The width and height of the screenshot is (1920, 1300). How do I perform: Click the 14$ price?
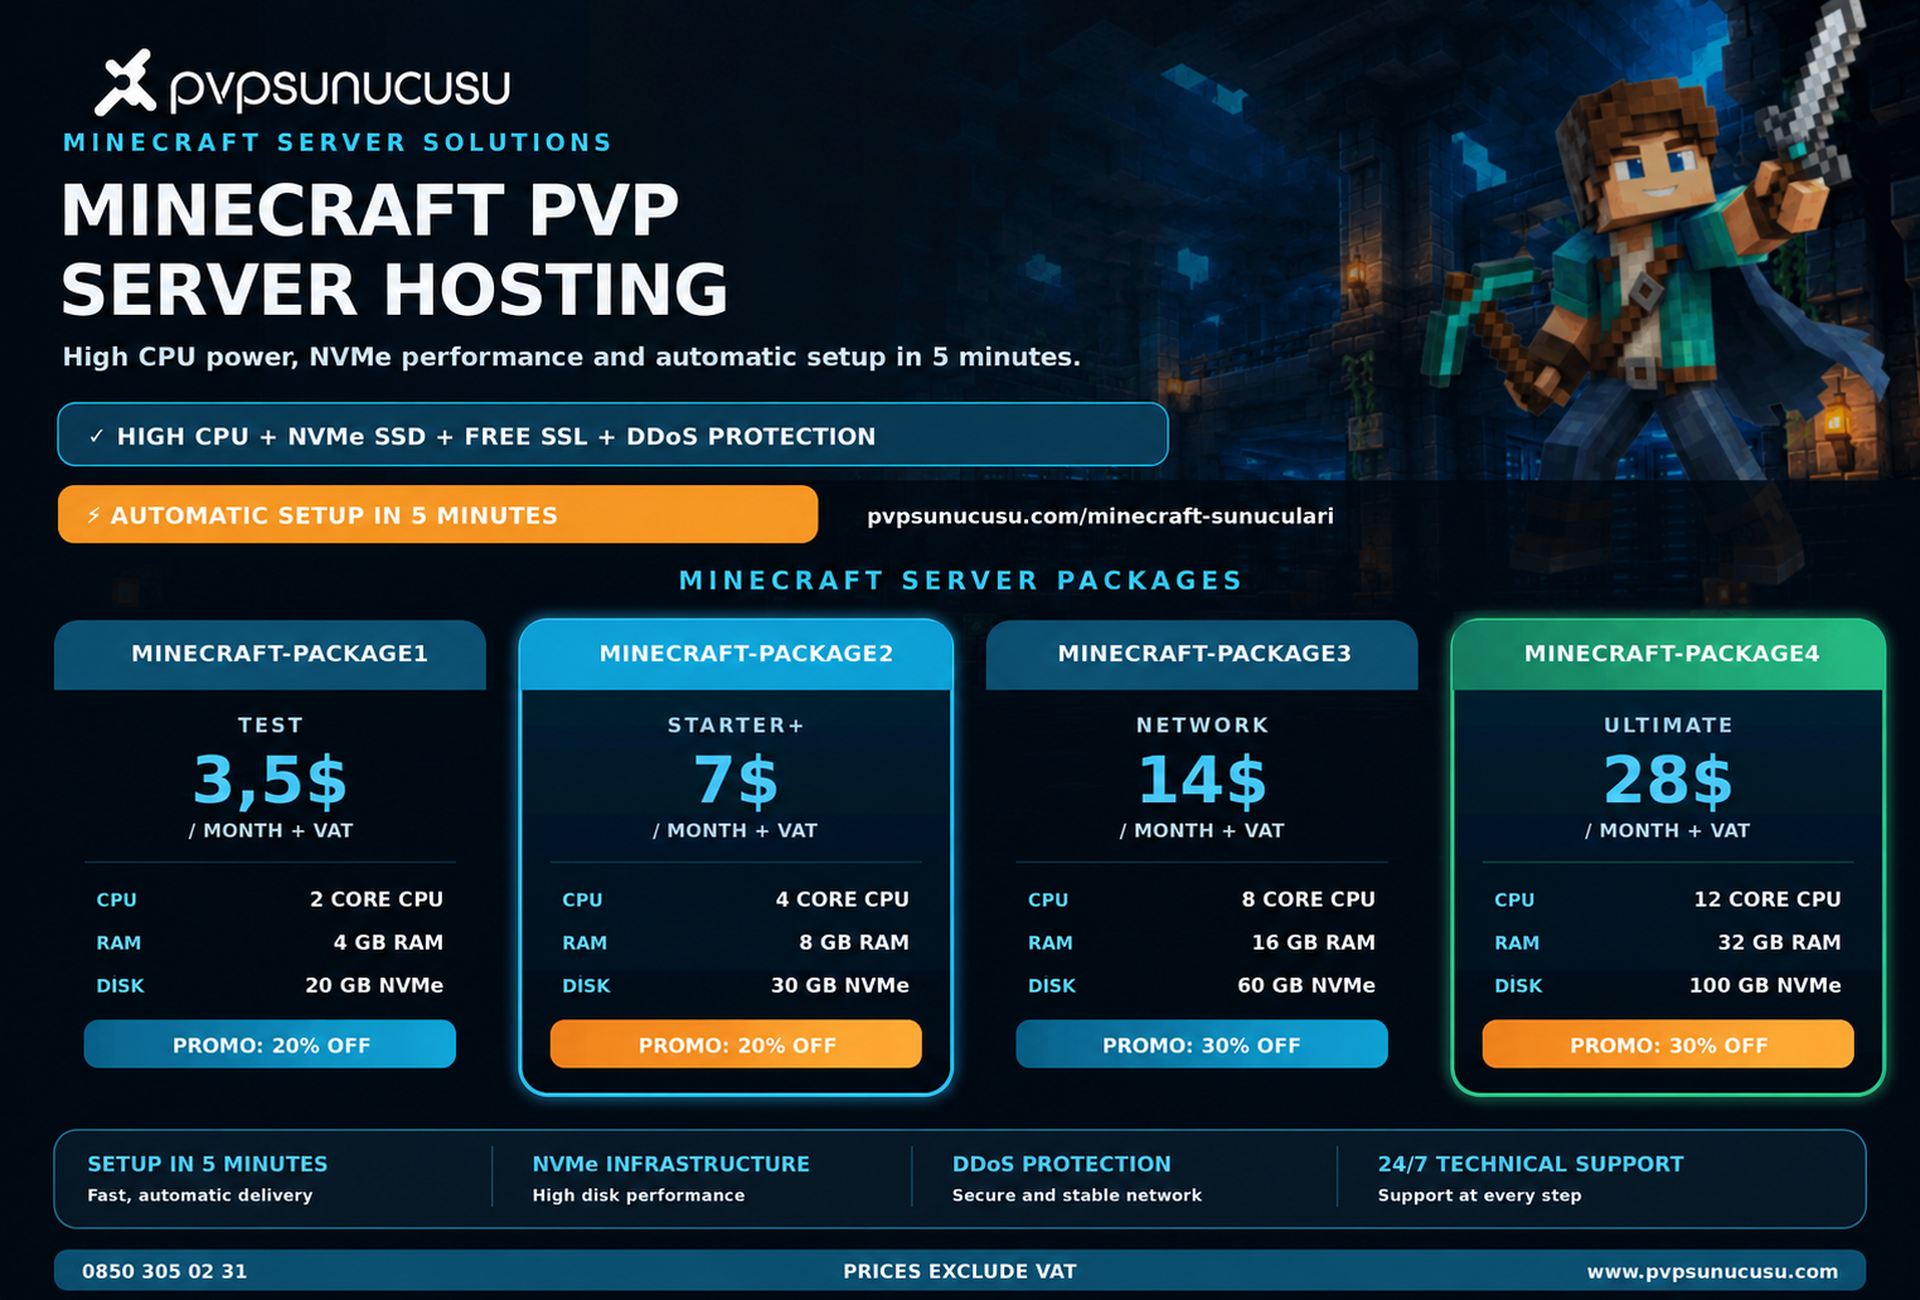[1202, 780]
